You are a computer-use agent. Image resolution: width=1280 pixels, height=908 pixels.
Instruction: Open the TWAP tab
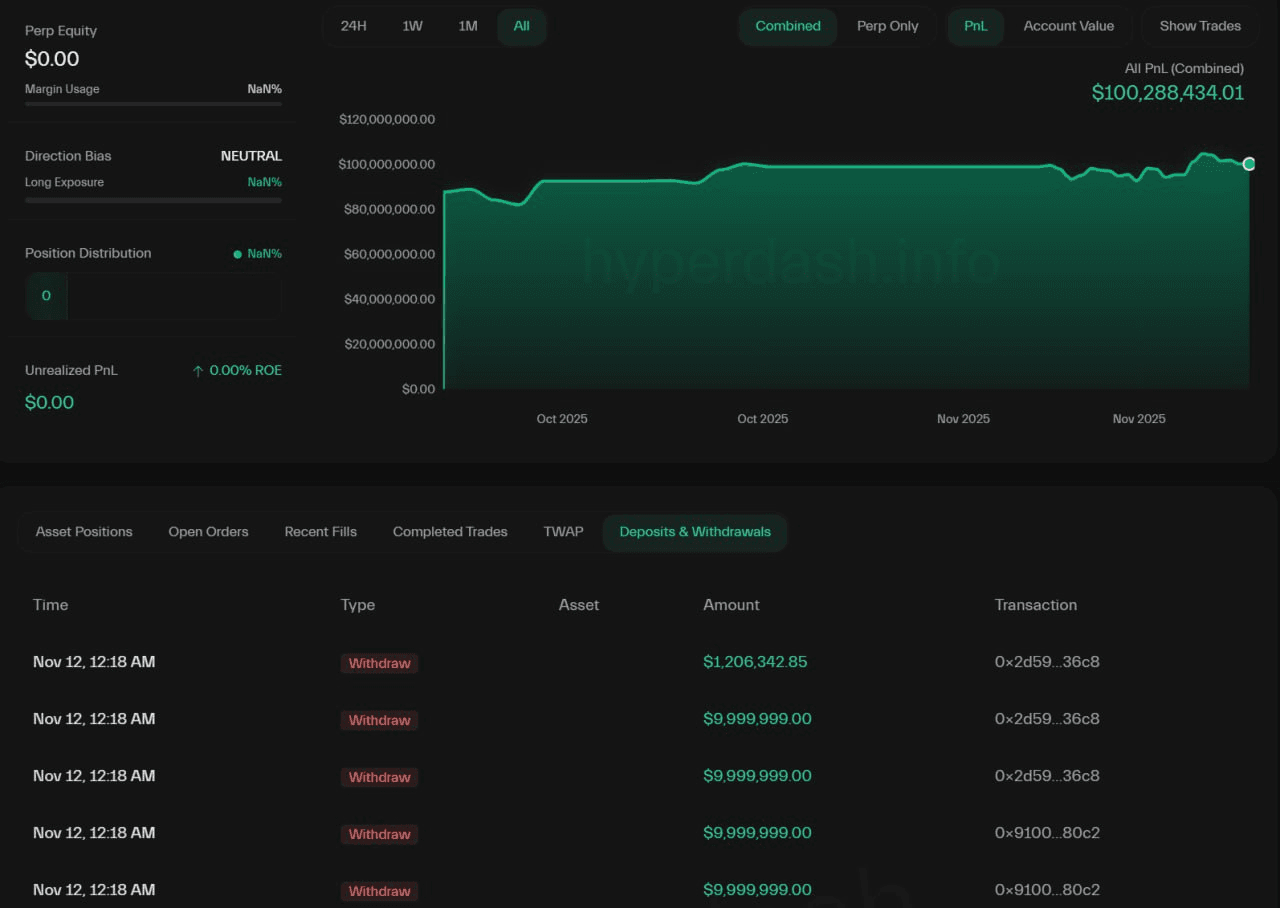pyautogui.click(x=563, y=532)
